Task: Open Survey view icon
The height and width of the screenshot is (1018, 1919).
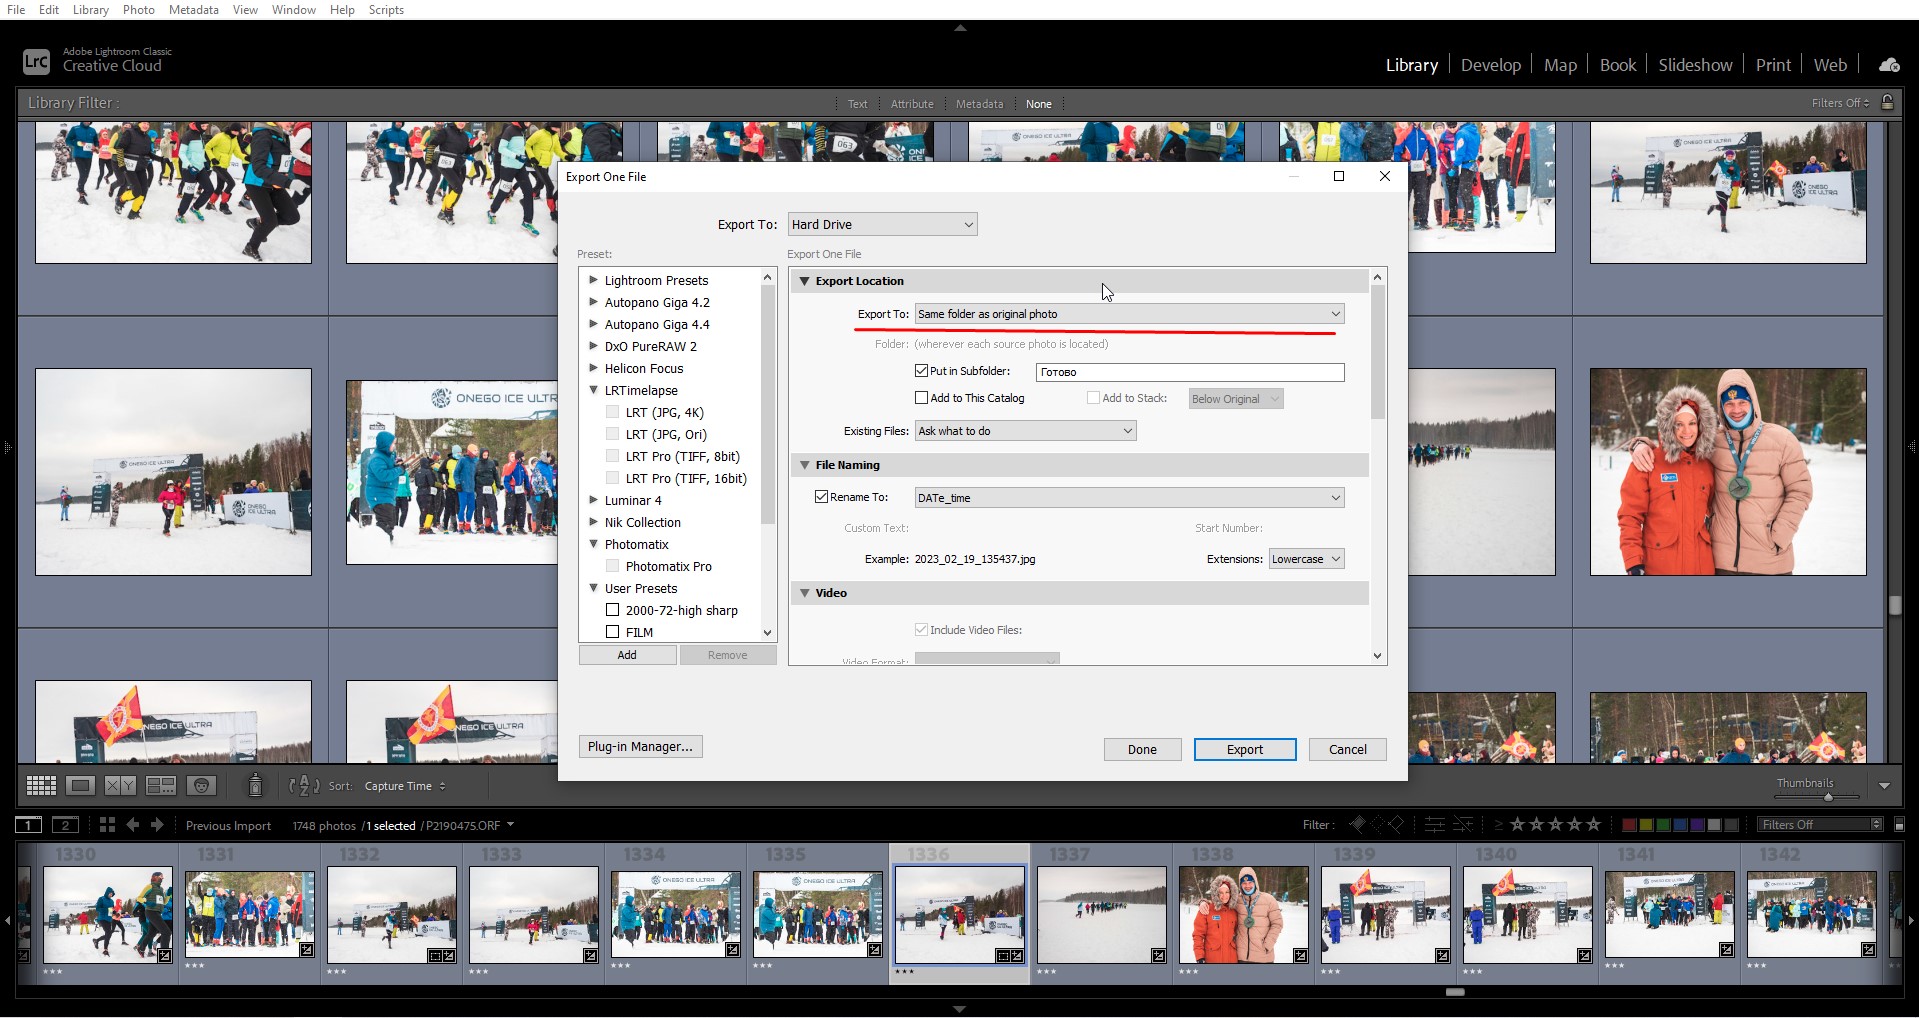Action: [161, 786]
